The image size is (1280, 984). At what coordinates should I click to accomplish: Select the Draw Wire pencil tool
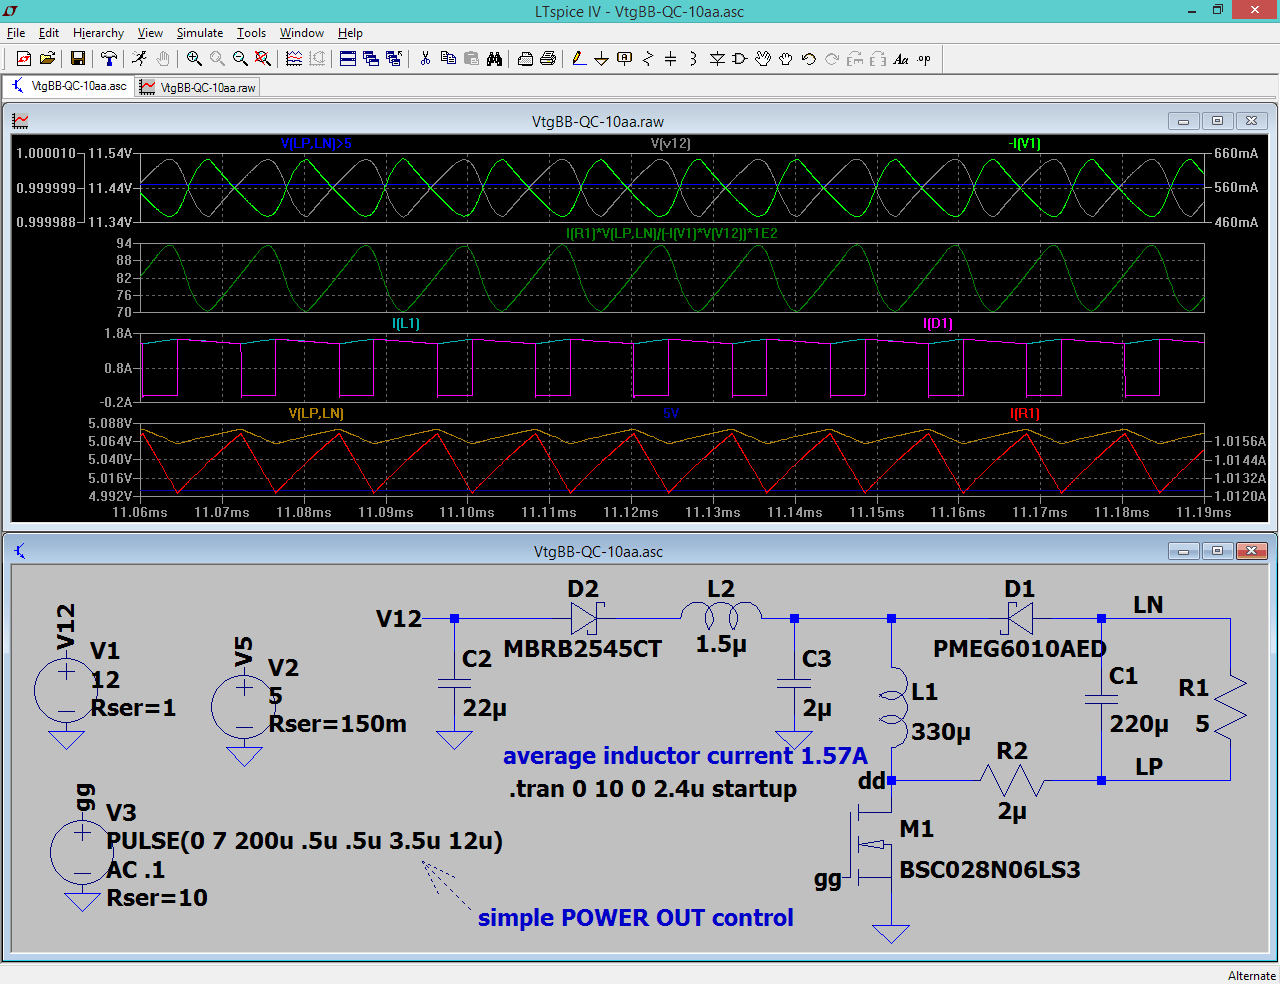click(x=579, y=59)
